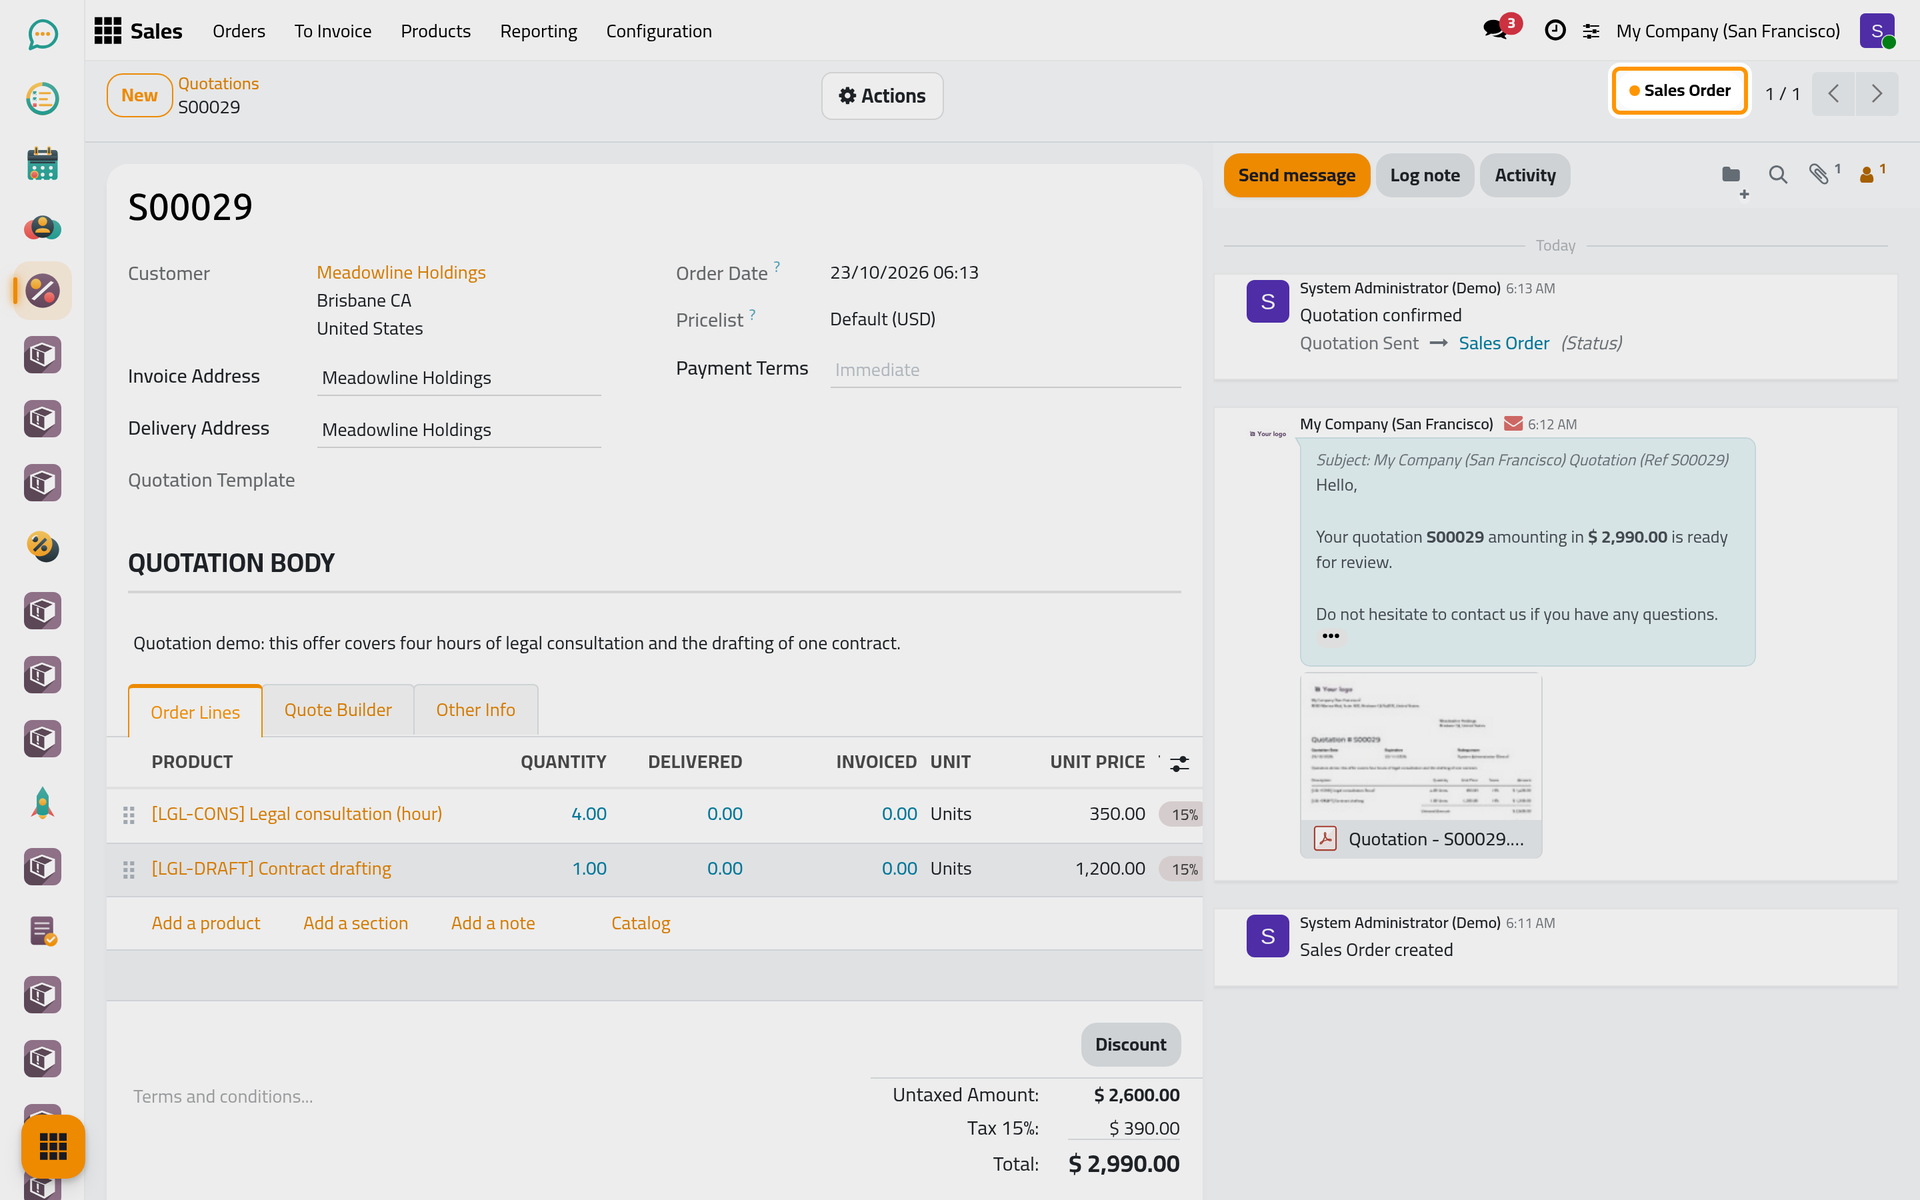This screenshot has height=1200, width=1920.
Task: Open the rocket app icon in the sidebar
Action: coord(42,803)
